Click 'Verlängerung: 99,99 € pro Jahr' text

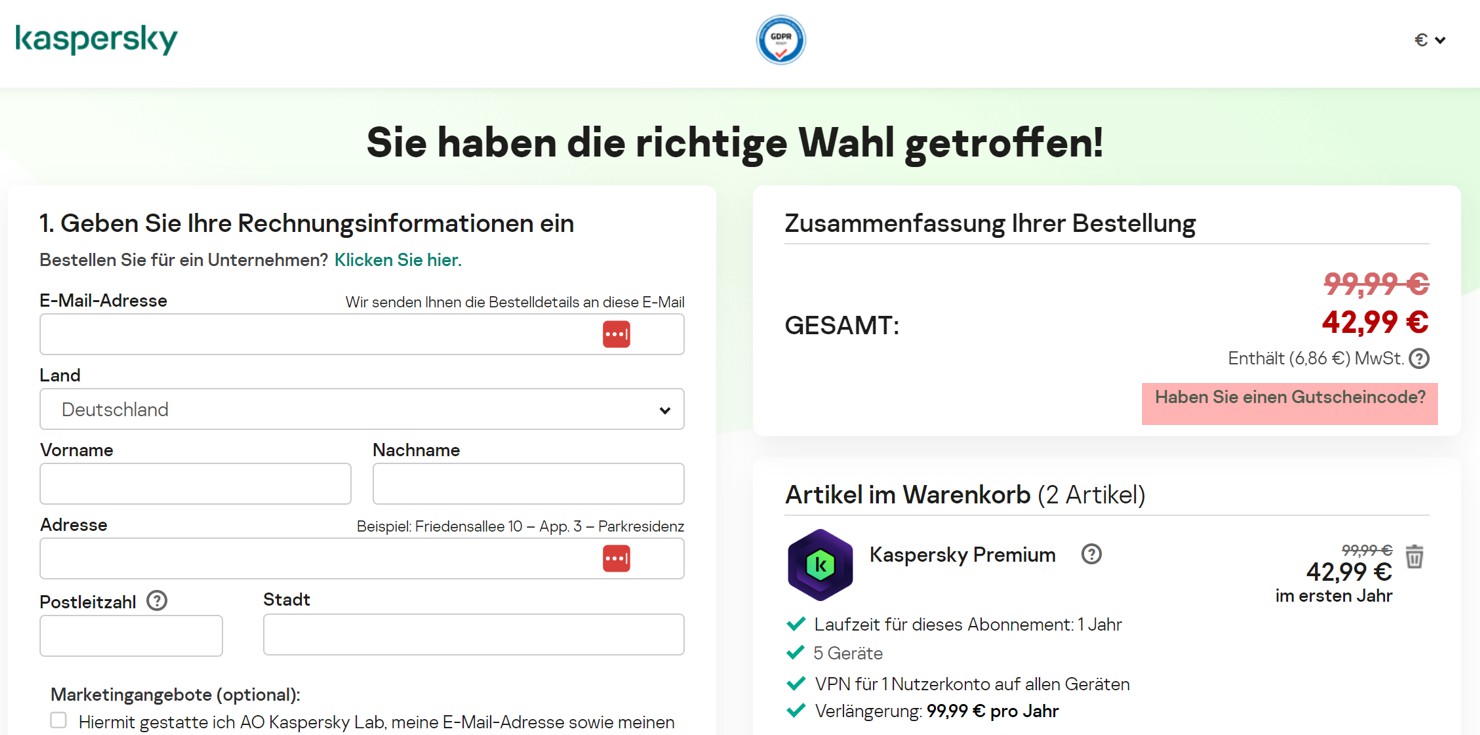point(936,711)
